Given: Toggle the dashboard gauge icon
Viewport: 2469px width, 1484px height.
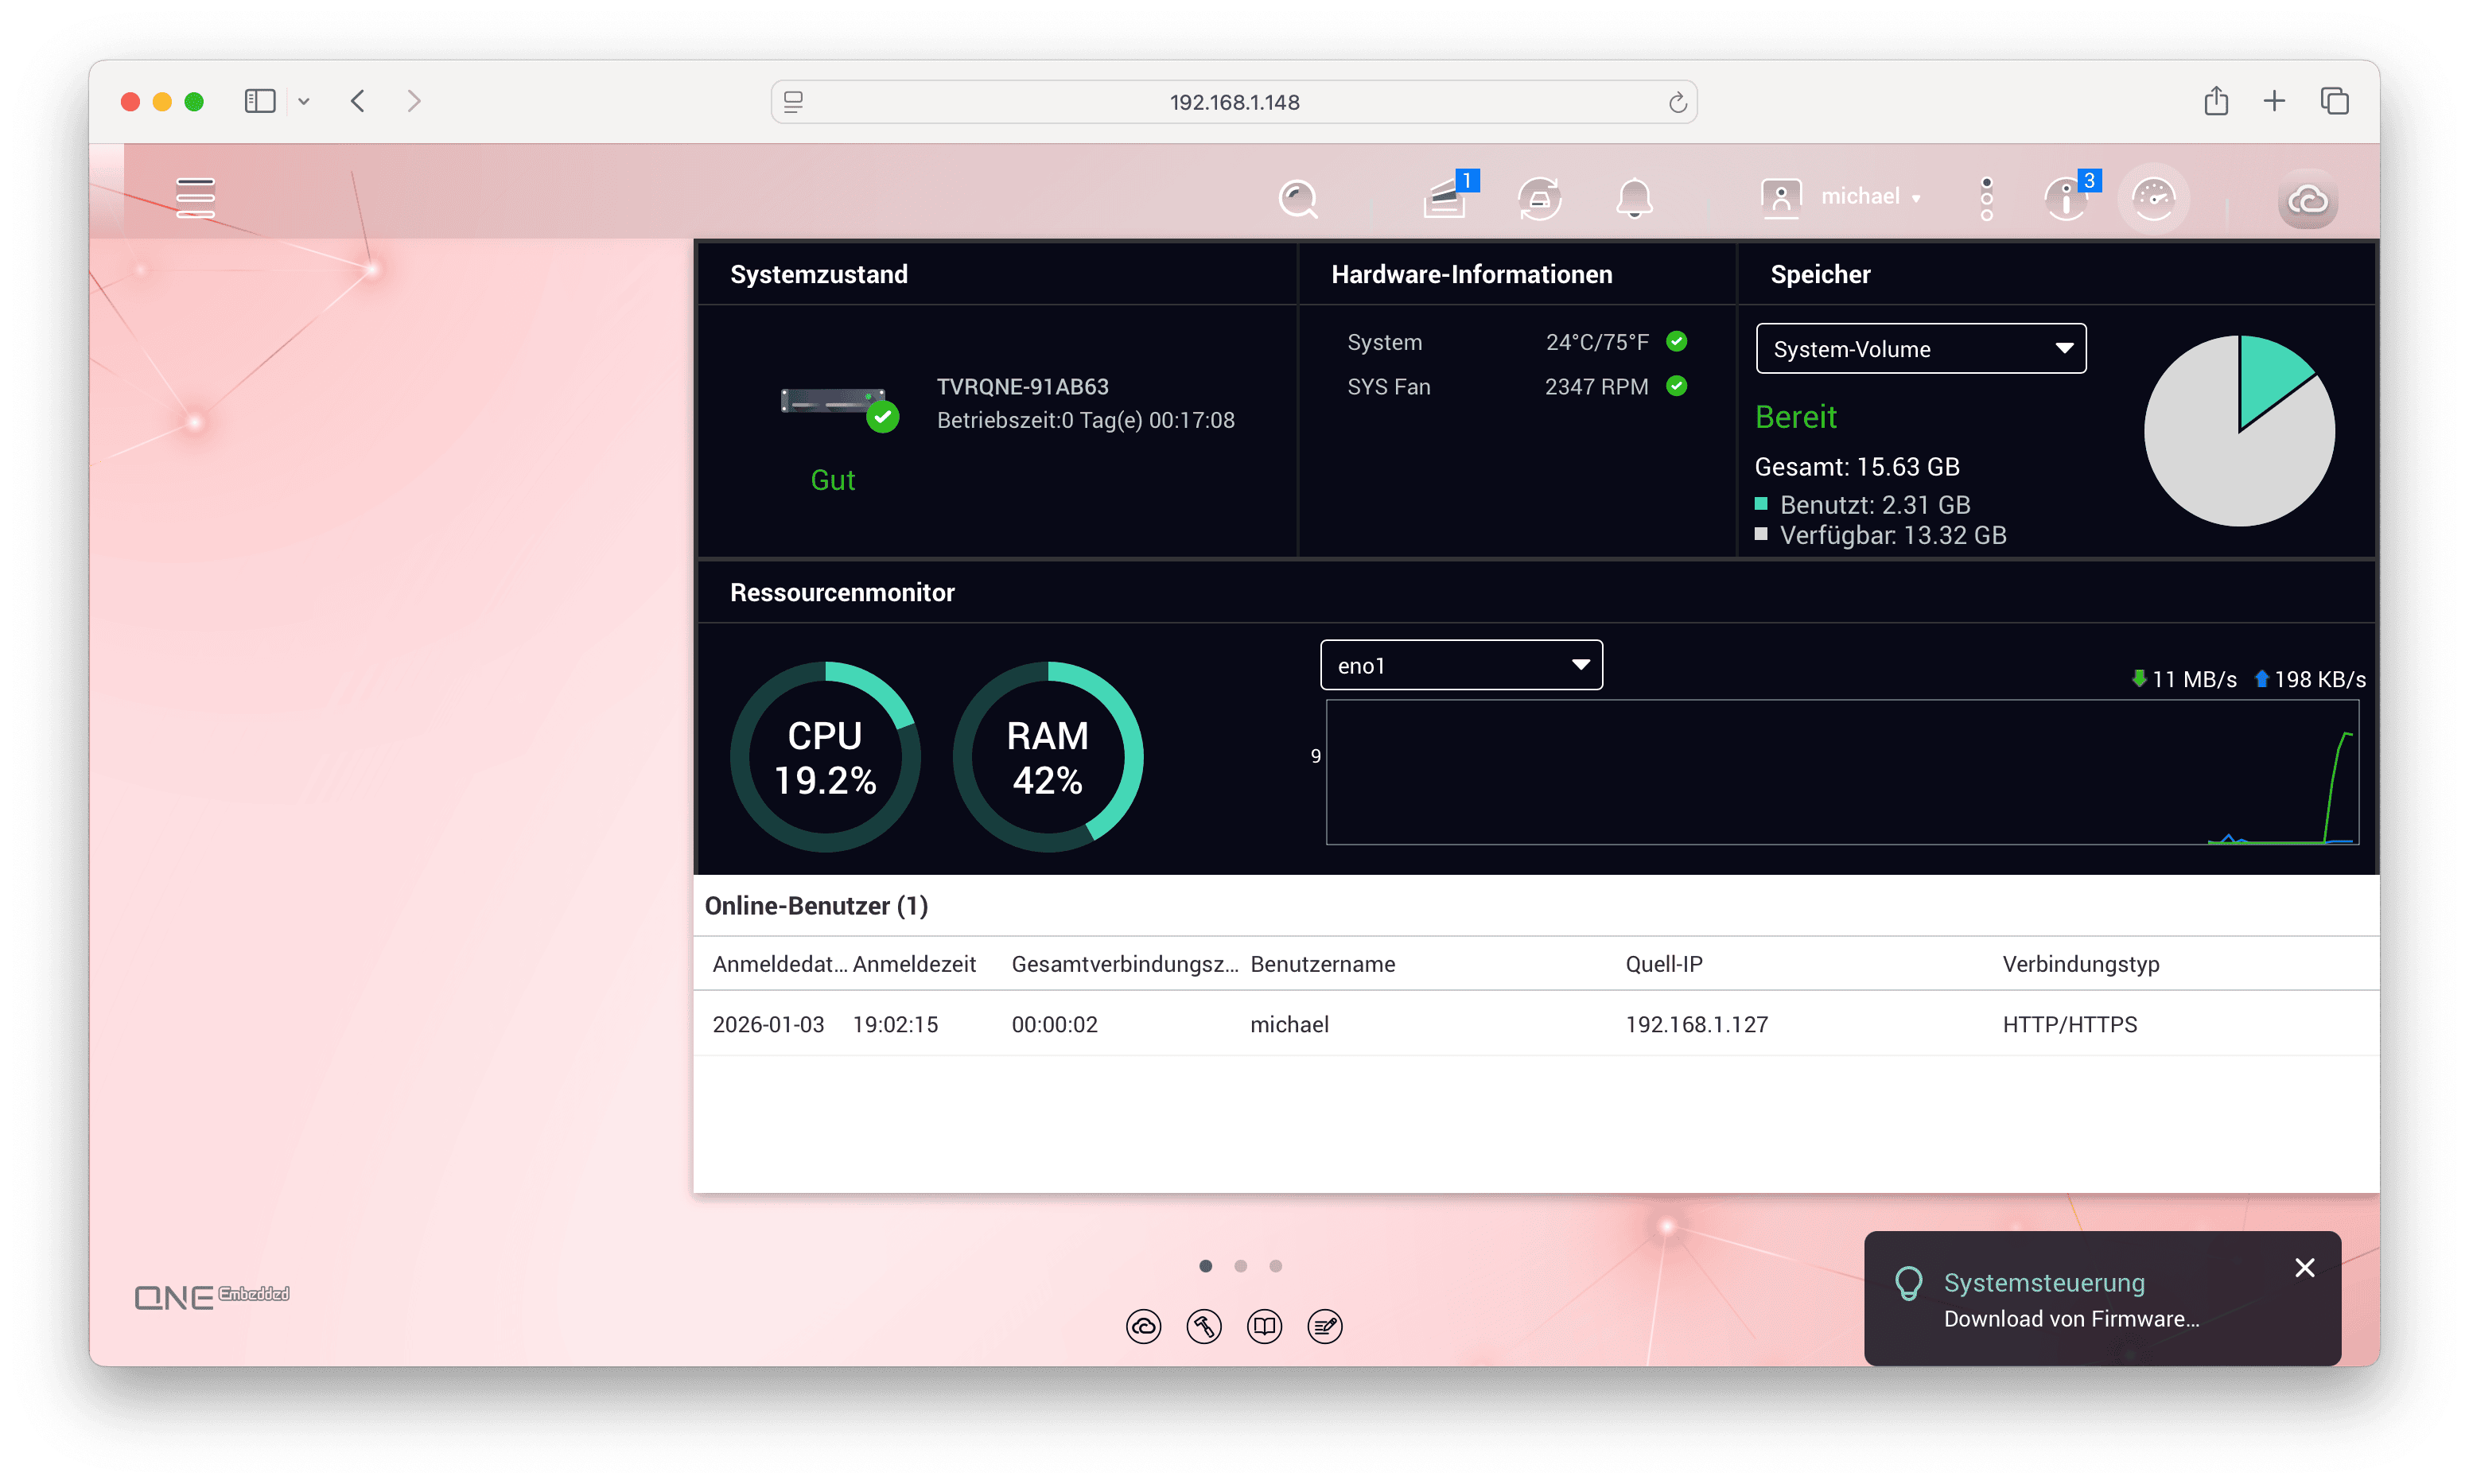Looking at the screenshot, I should [x=2153, y=198].
